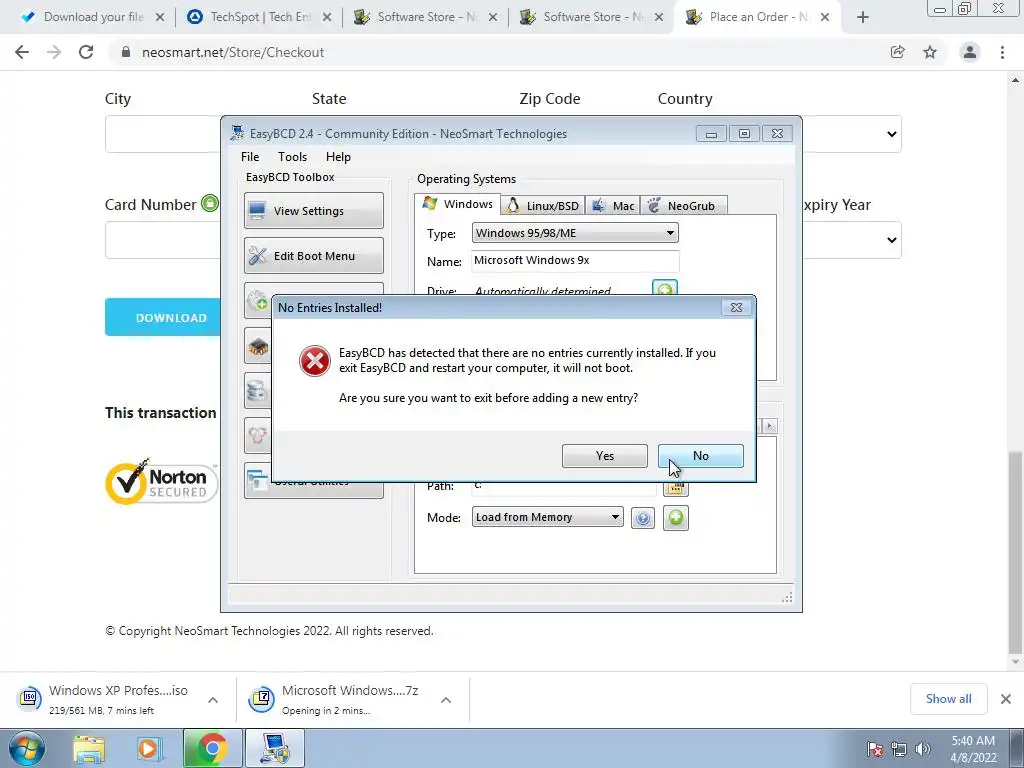1024x768 pixels.
Task: Open the Windows Start menu
Action: click(x=27, y=749)
